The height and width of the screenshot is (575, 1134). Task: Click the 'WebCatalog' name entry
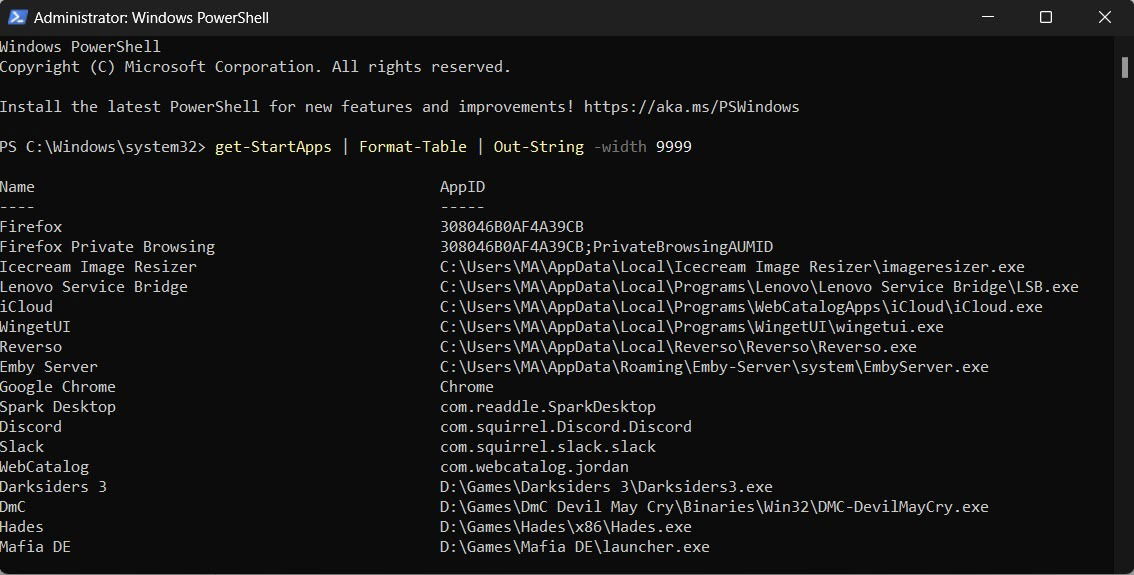click(x=45, y=467)
